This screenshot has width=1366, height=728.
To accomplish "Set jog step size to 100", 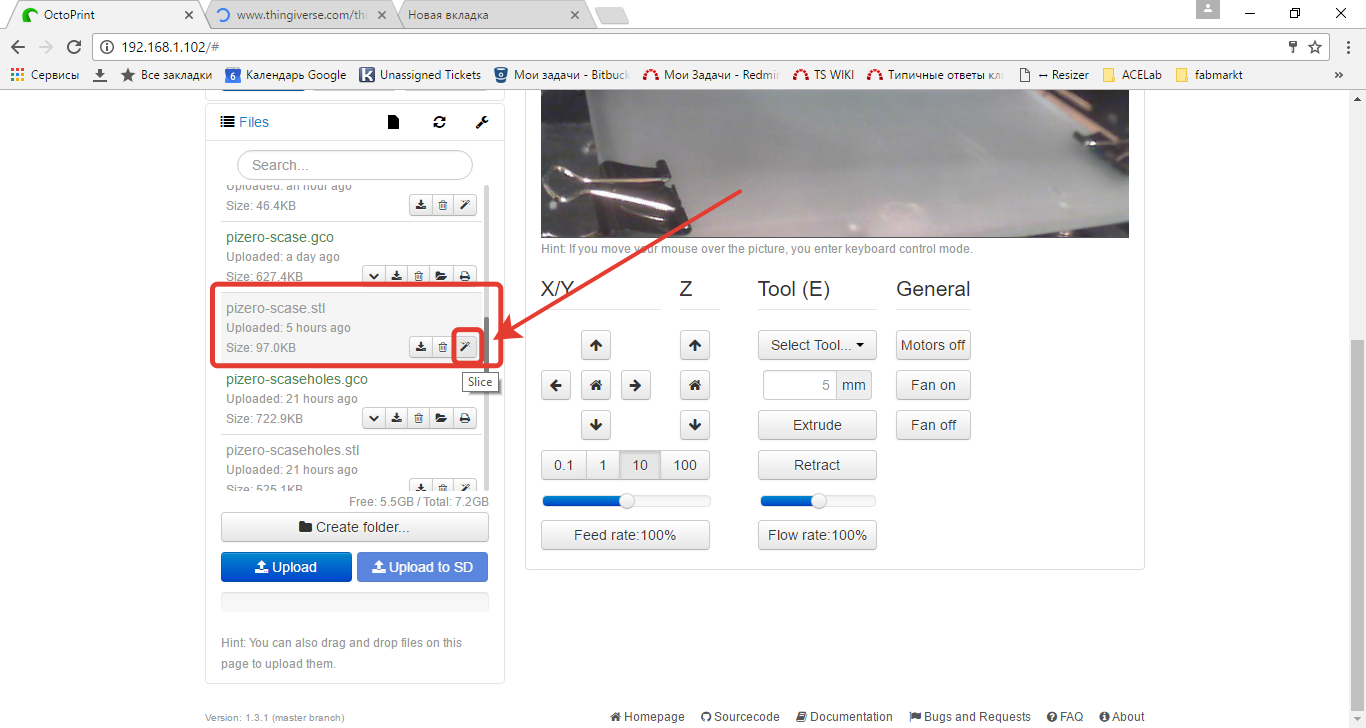I will [x=685, y=465].
